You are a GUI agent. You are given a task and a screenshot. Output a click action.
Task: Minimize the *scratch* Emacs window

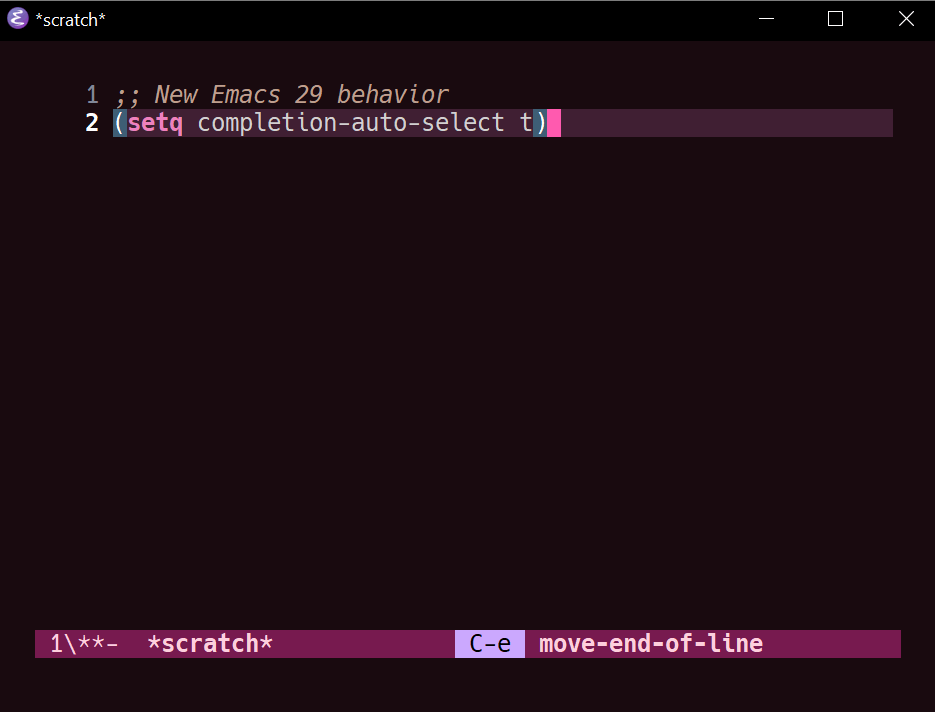click(766, 19)
